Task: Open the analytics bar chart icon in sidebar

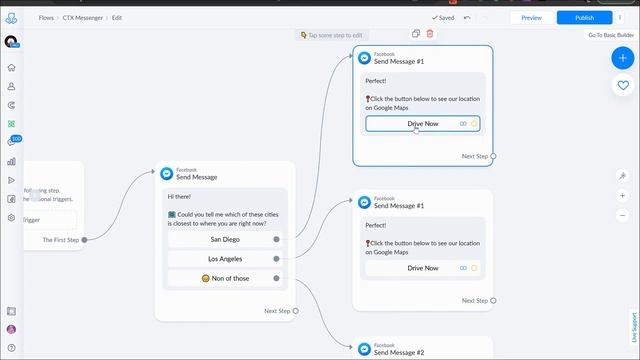Action: 11,162
